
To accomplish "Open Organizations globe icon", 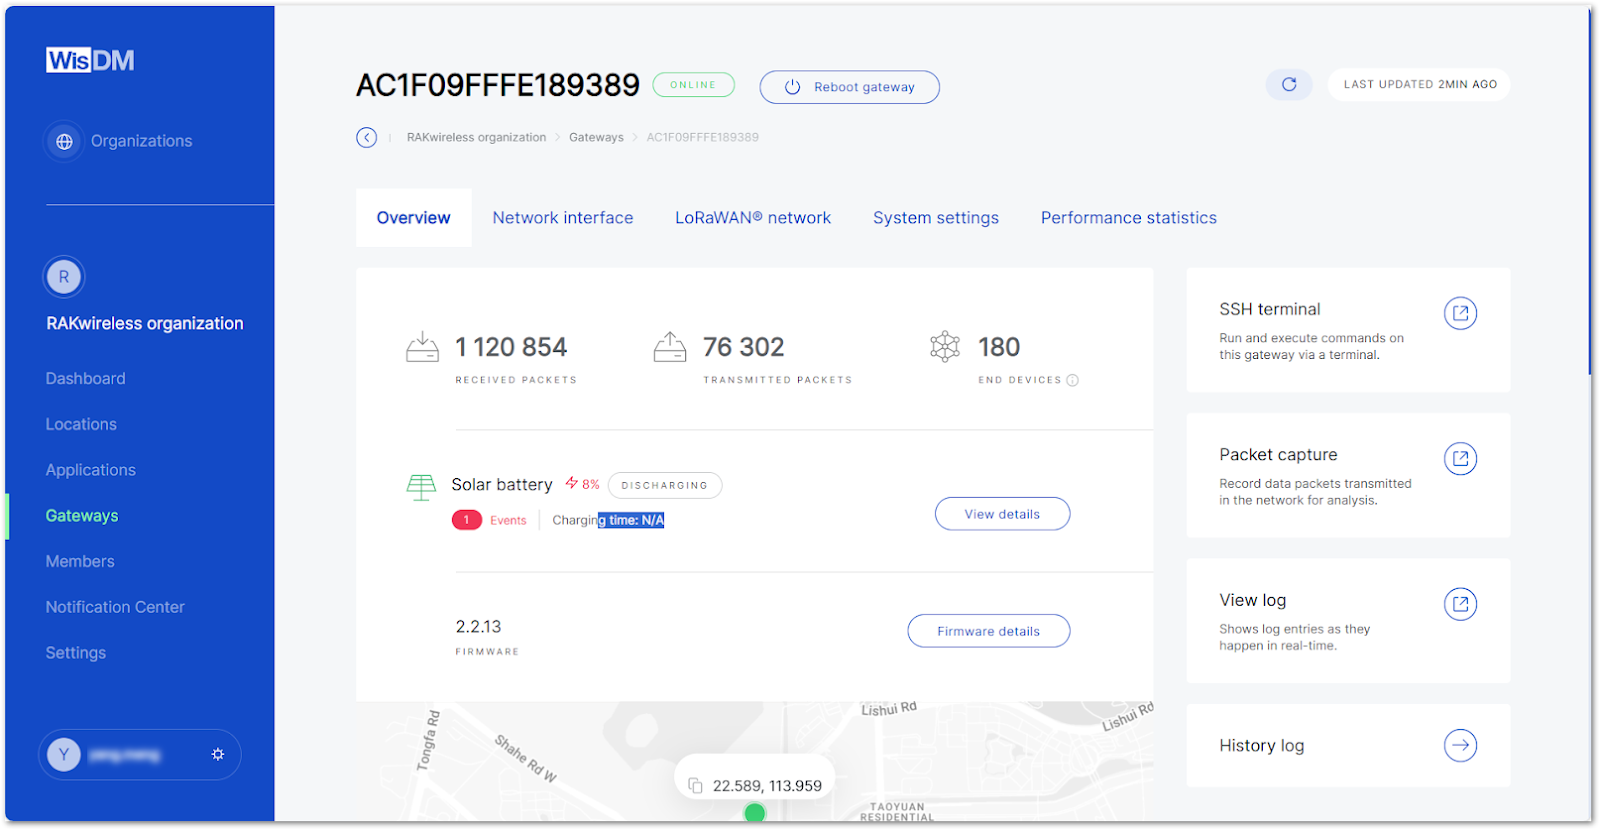I will pyautogui.click(x=64, y=141).
